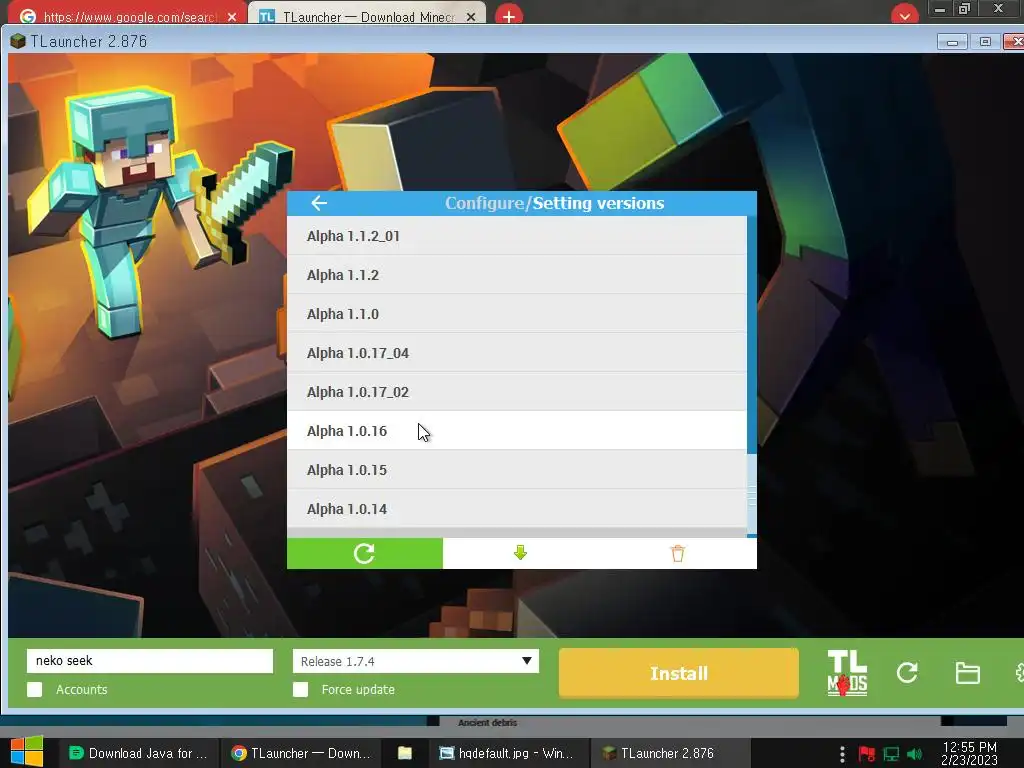Open the game folder icon
Image resolution: width=1024 pixels, height=768 pixels.
967,673
